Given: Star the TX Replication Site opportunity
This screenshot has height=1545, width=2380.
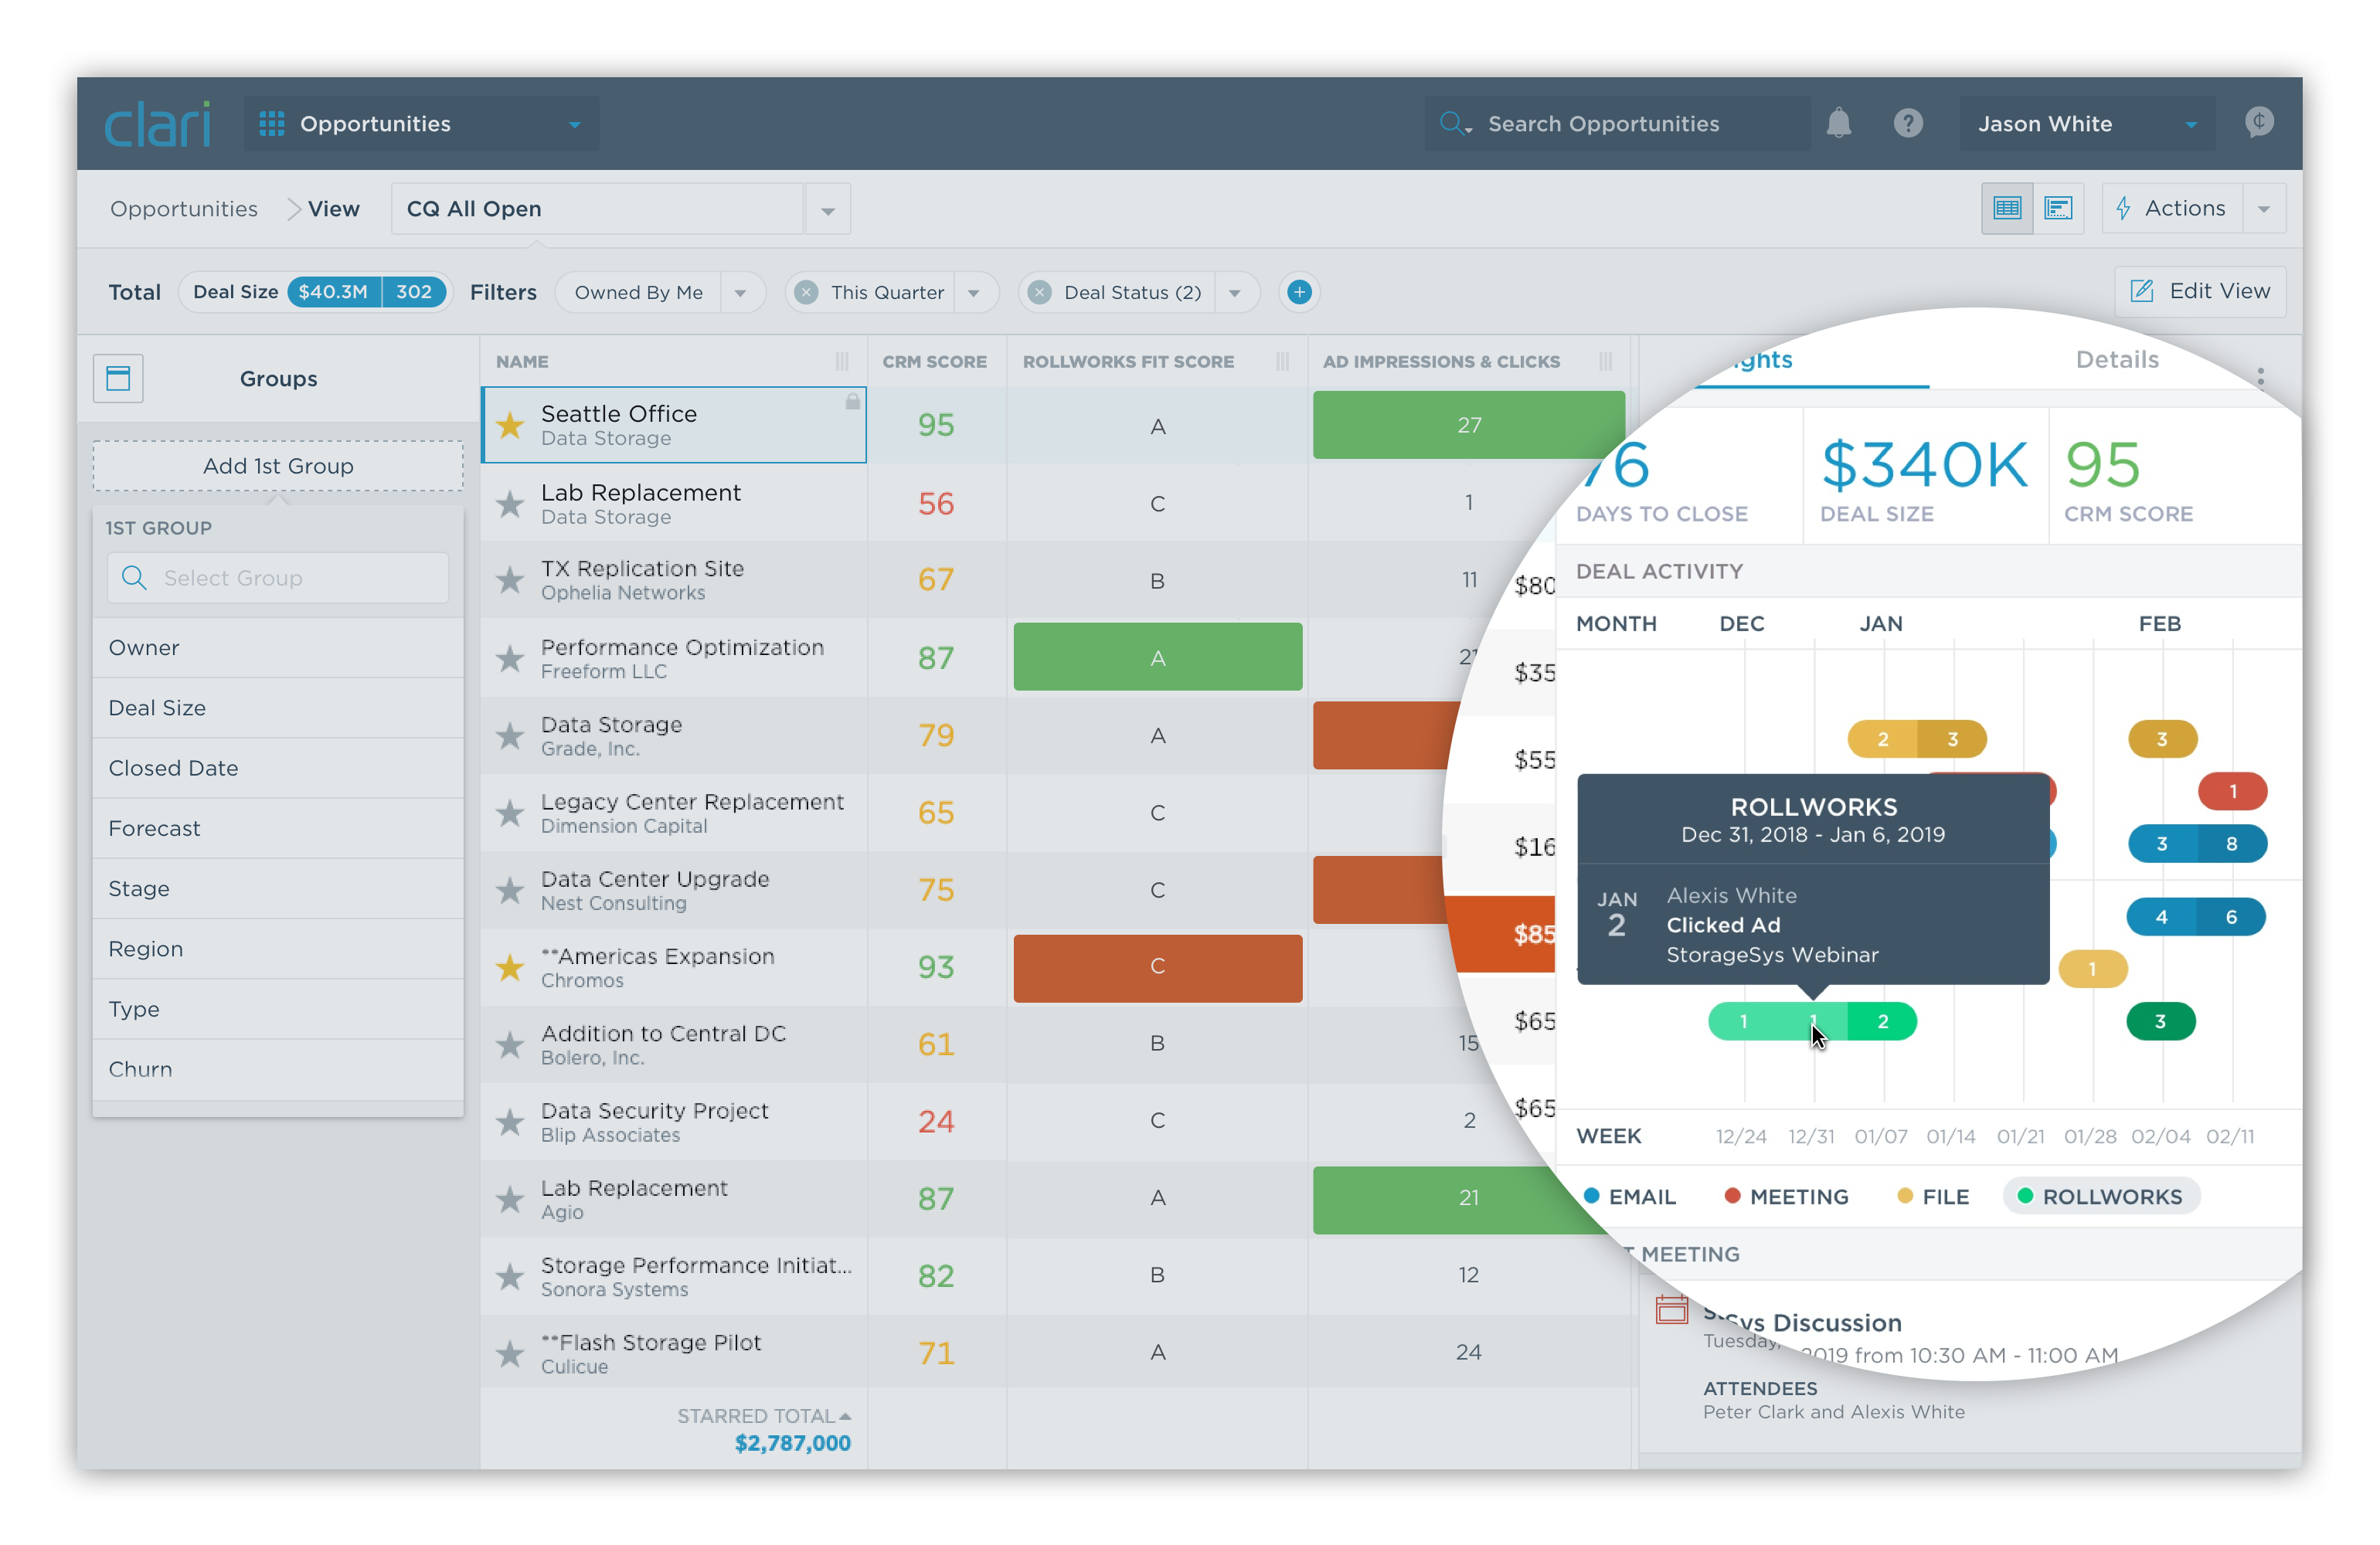Looking at the screenshot, I should 510,580.
